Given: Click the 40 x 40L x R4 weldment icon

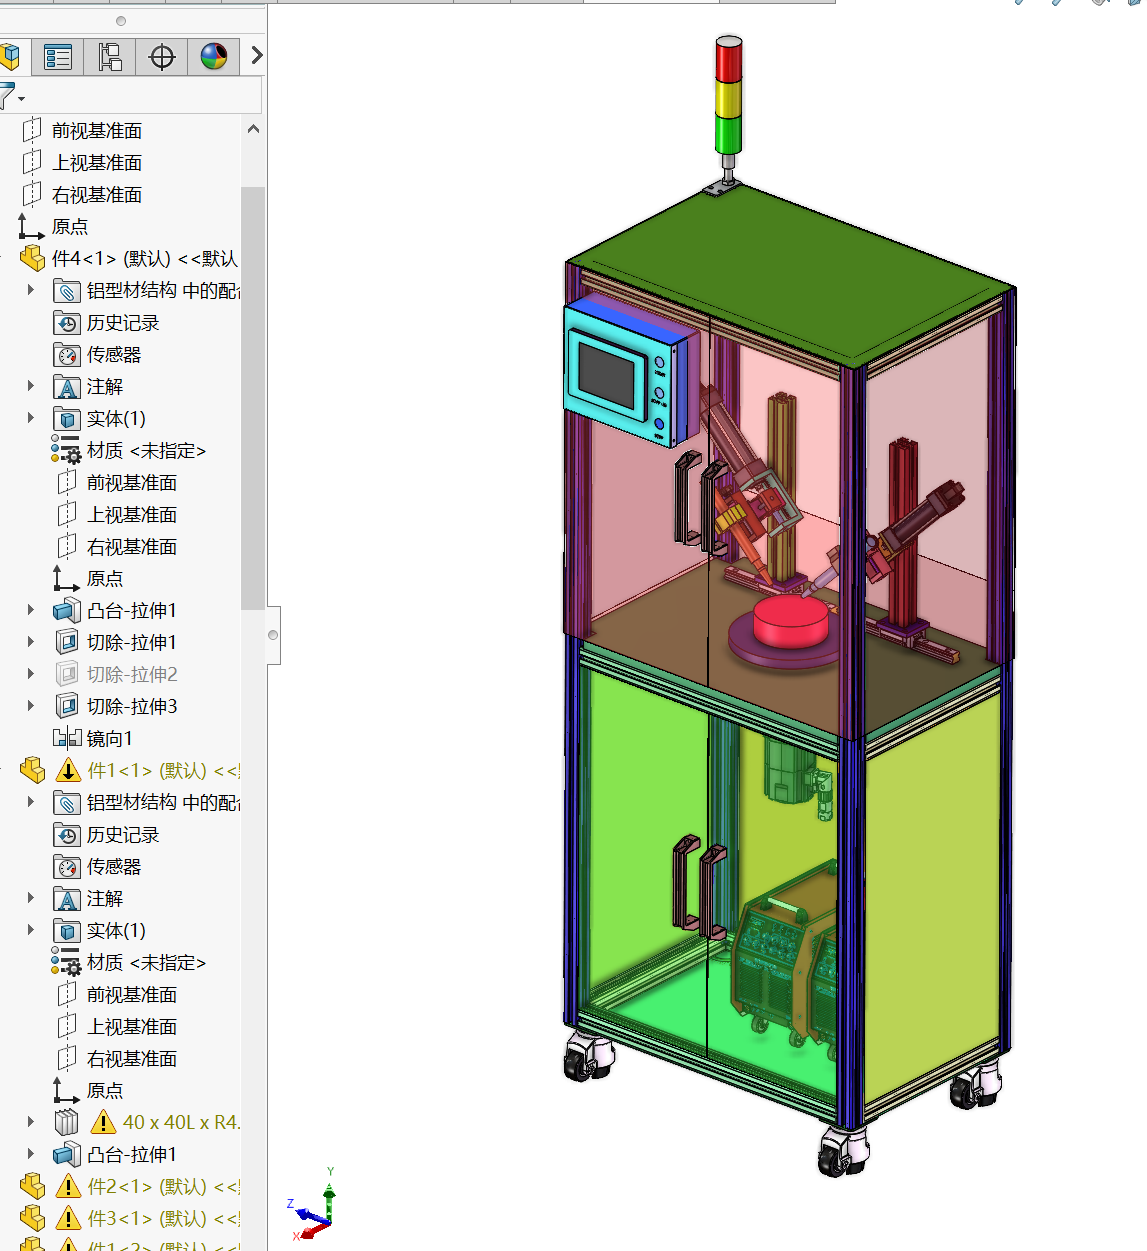Looking at the screenshot, I should point(67,1123).
